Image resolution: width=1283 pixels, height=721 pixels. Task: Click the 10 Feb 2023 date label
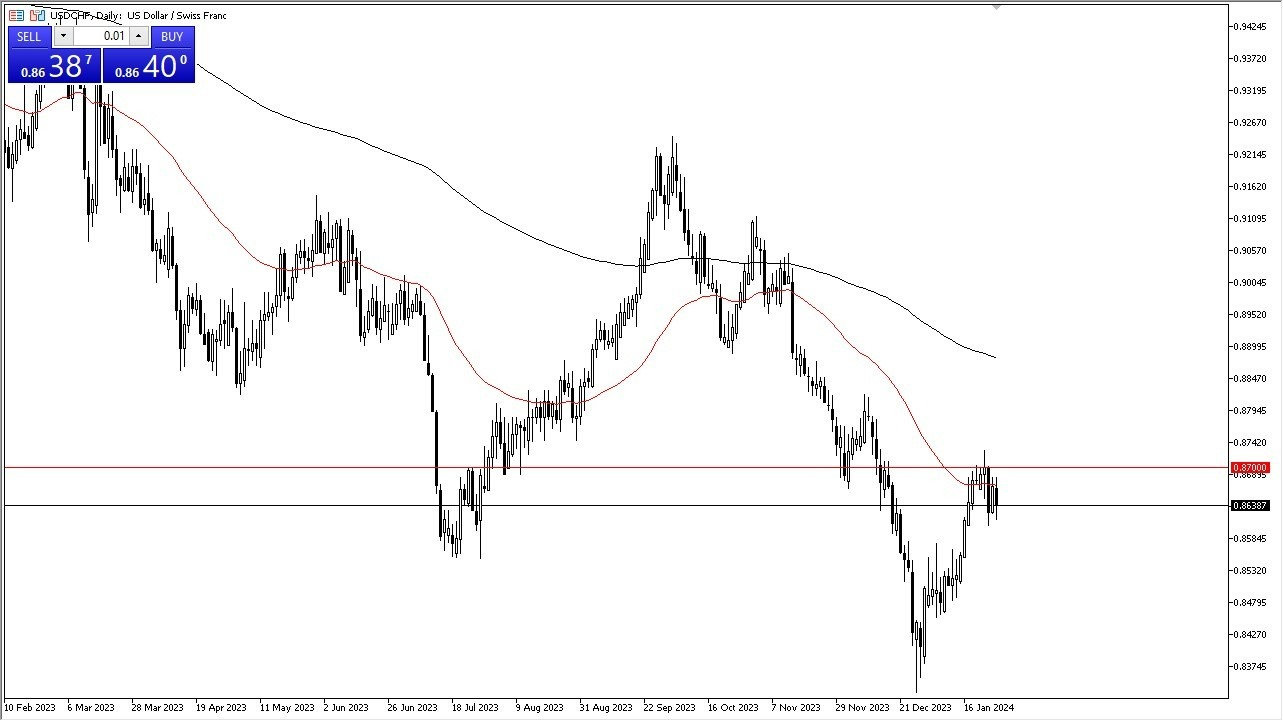tap(31, 707)
